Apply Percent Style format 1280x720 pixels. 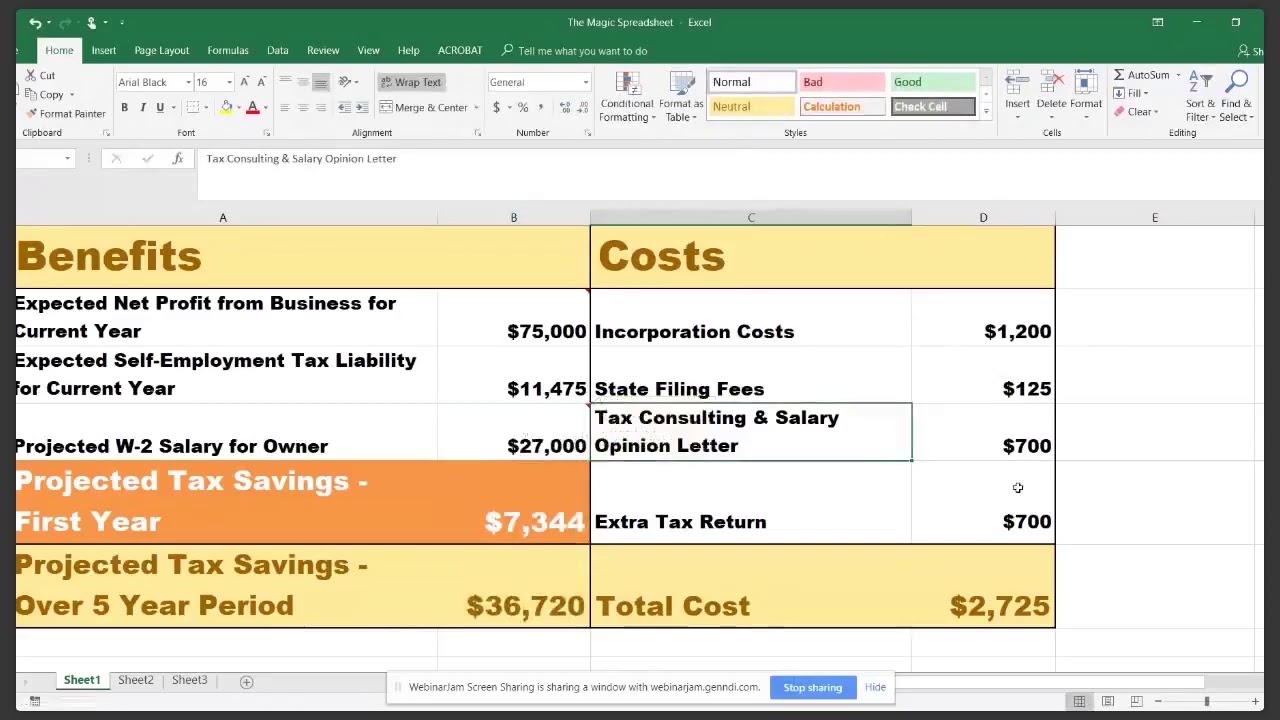(523, 107)
